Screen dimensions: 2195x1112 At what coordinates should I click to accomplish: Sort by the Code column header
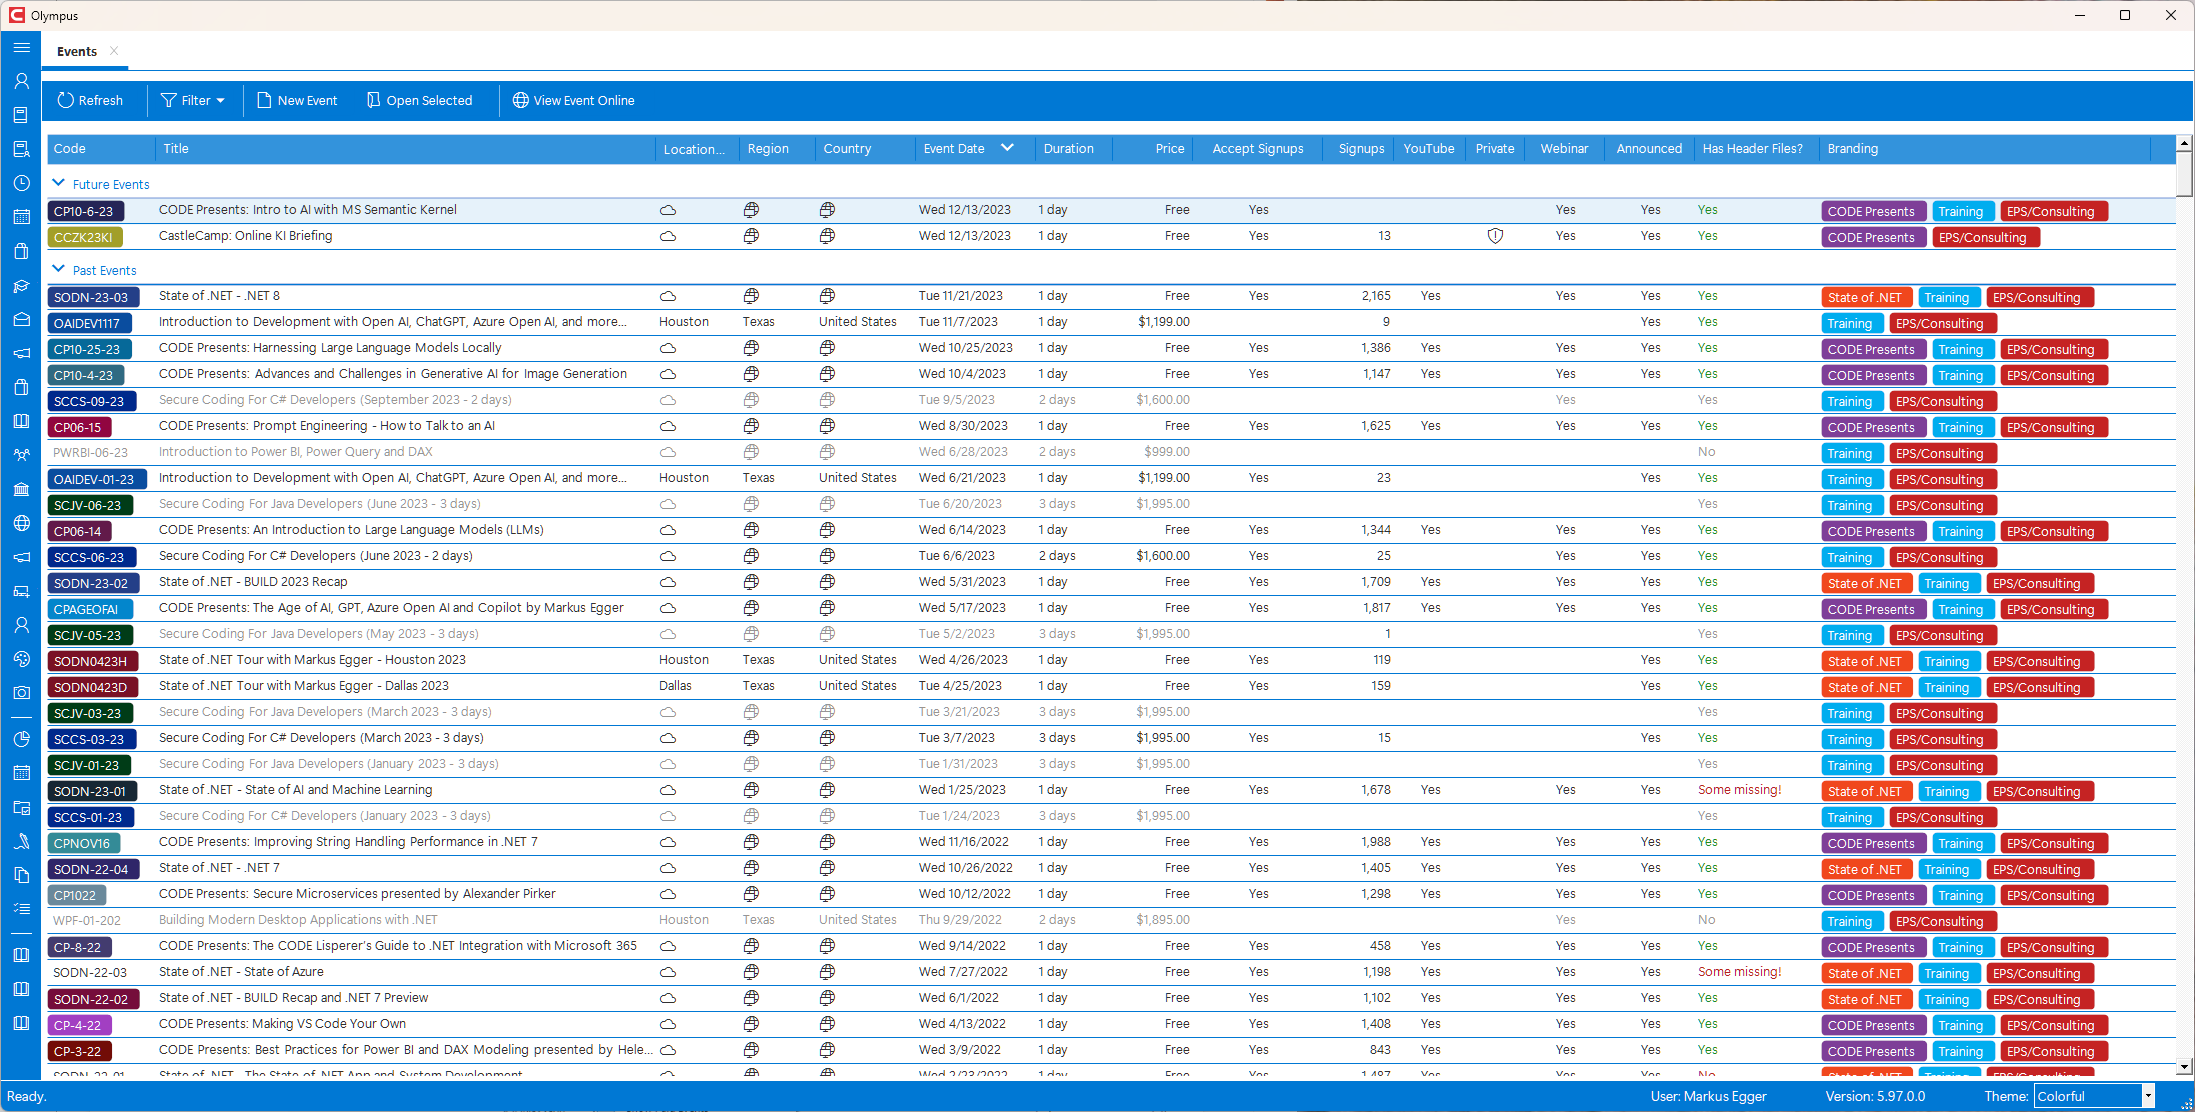click(101, 148)
